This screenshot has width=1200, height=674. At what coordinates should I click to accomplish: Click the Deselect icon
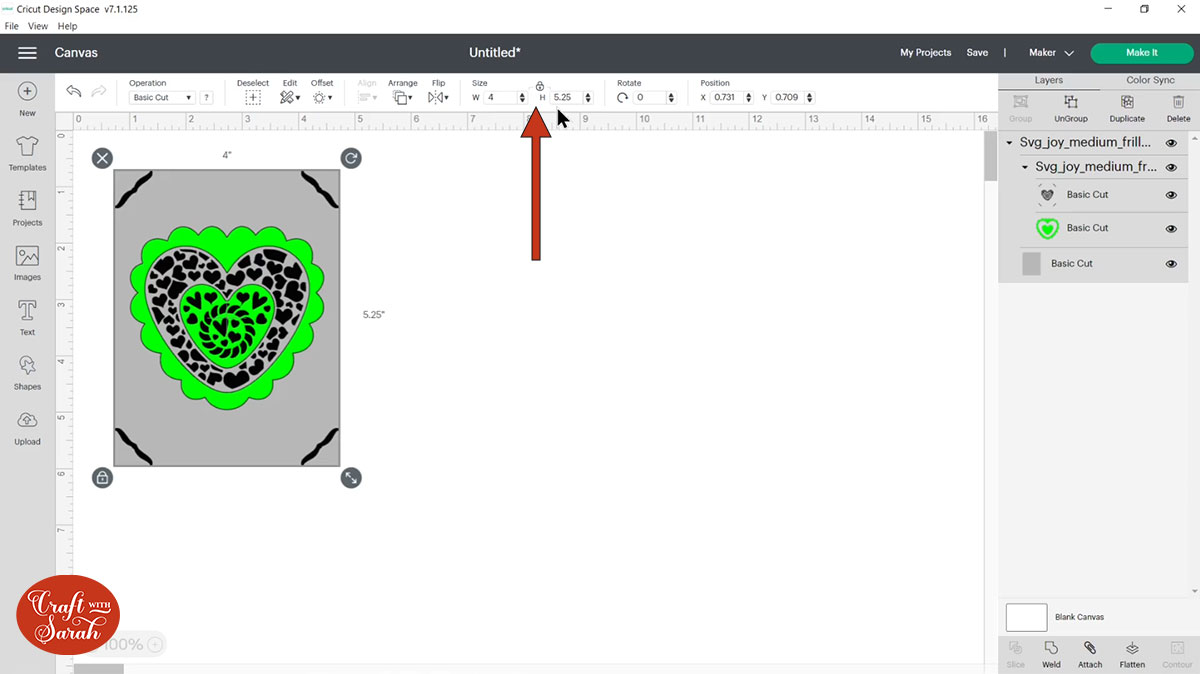(253, 97)
